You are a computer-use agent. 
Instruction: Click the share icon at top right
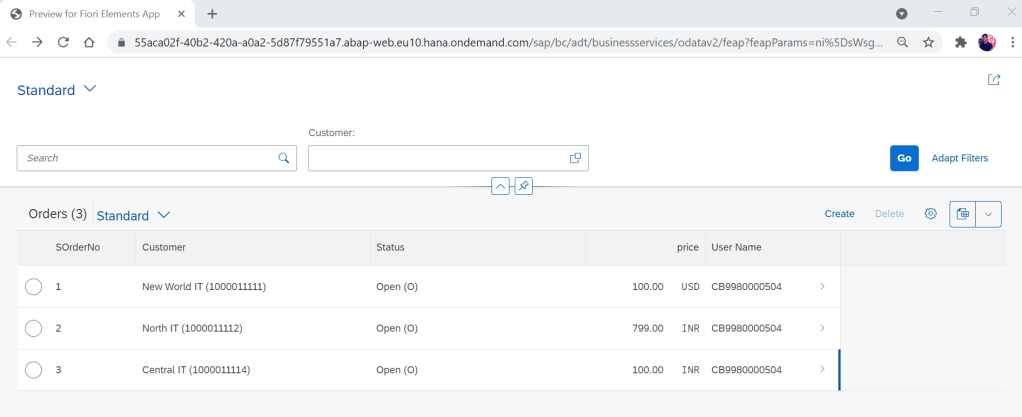tap(994, 80)
